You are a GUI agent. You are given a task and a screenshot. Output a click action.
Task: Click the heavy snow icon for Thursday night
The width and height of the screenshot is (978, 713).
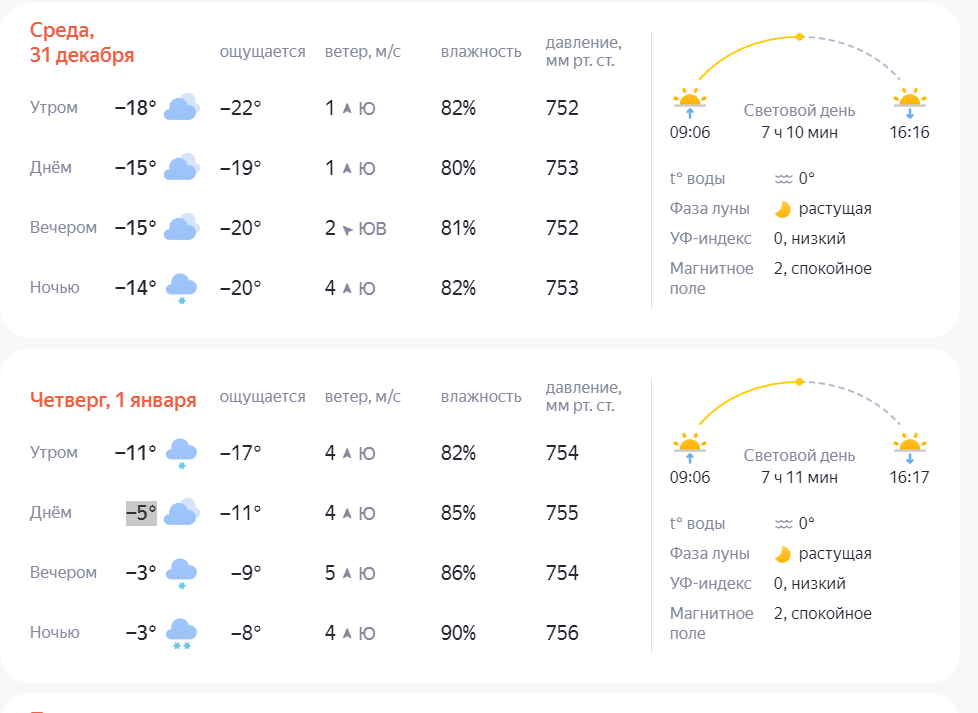pyautogui.click(x=181, y=634)
